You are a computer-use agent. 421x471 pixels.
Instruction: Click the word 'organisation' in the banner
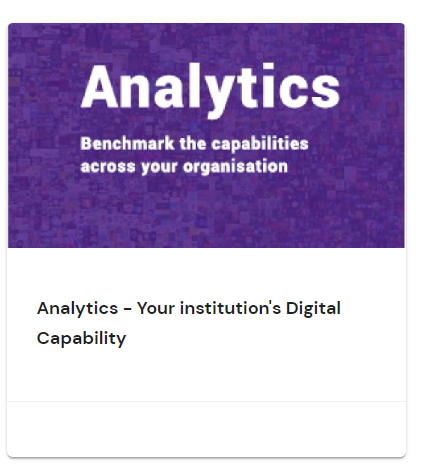point(235,167)
